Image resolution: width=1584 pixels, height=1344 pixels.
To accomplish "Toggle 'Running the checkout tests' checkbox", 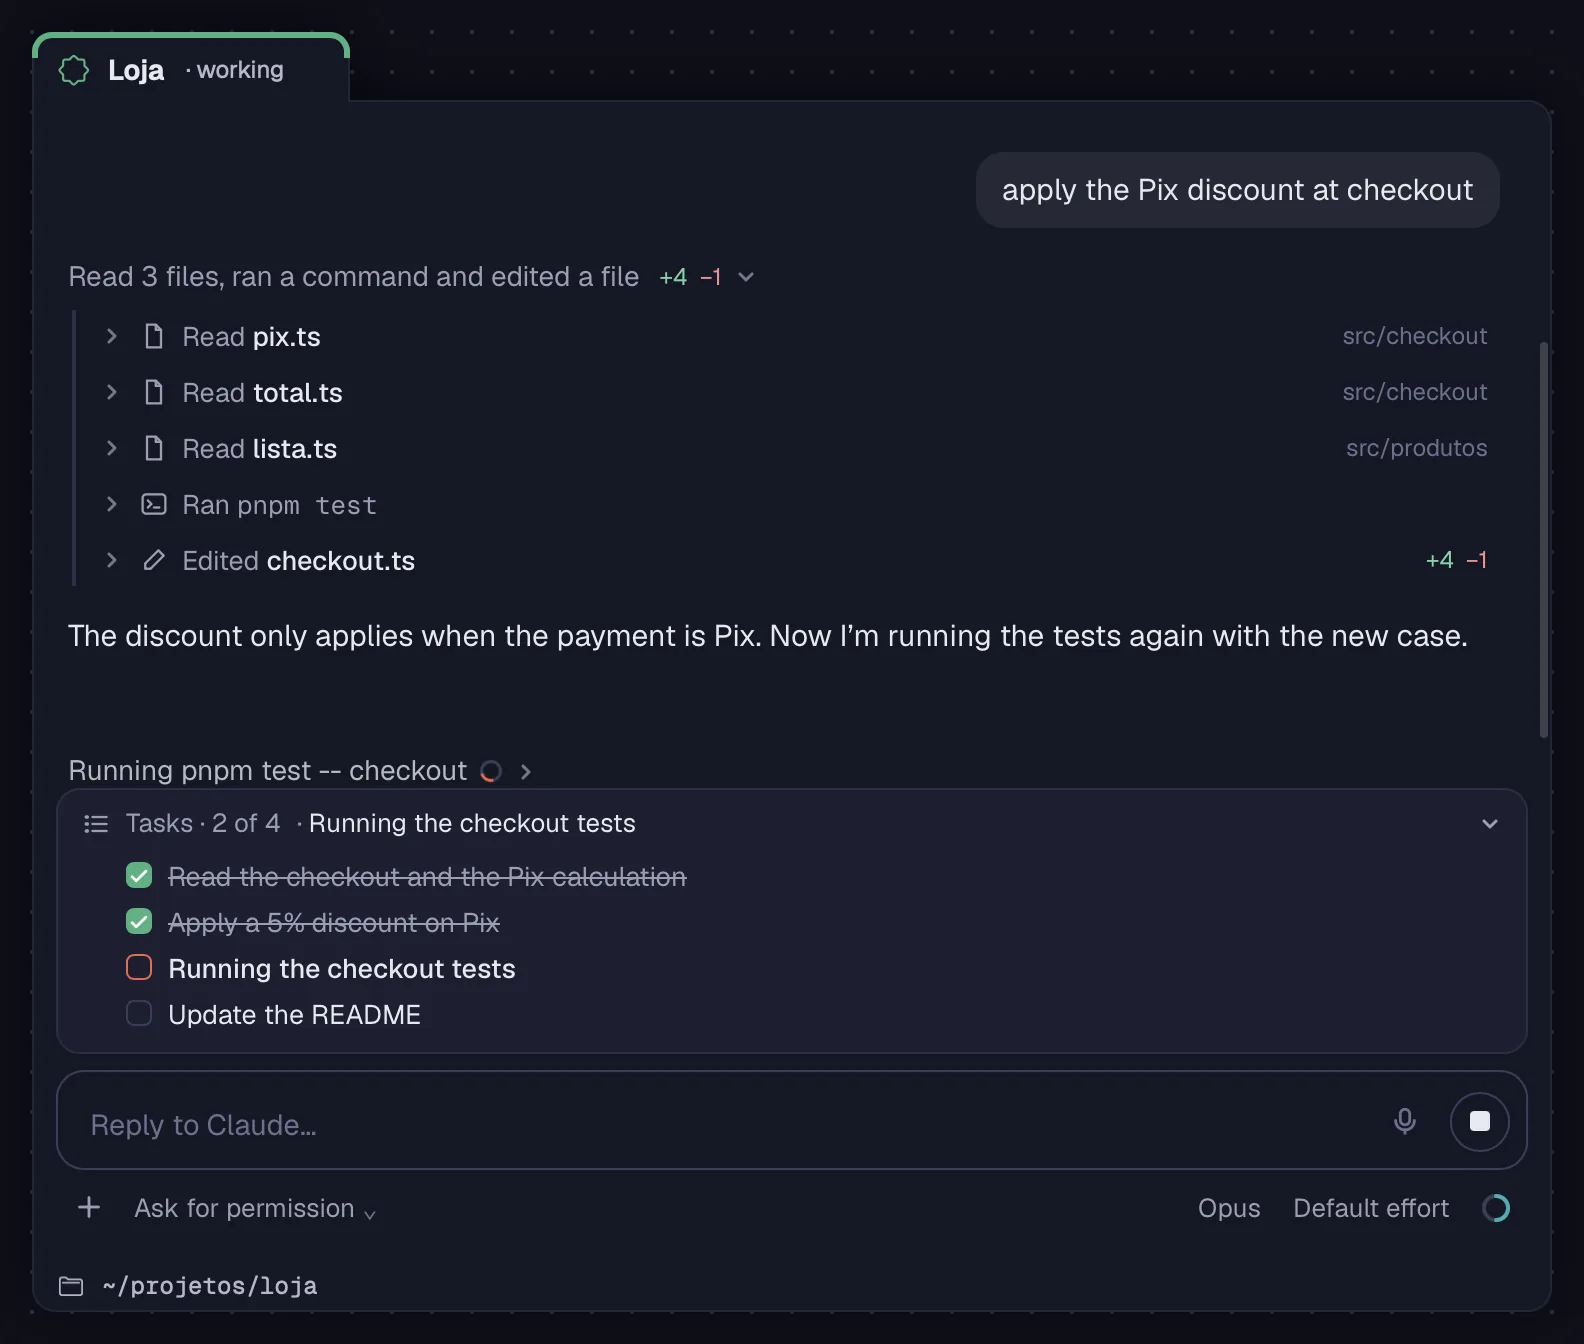I will pyautogui.click(x=139, y=967).
